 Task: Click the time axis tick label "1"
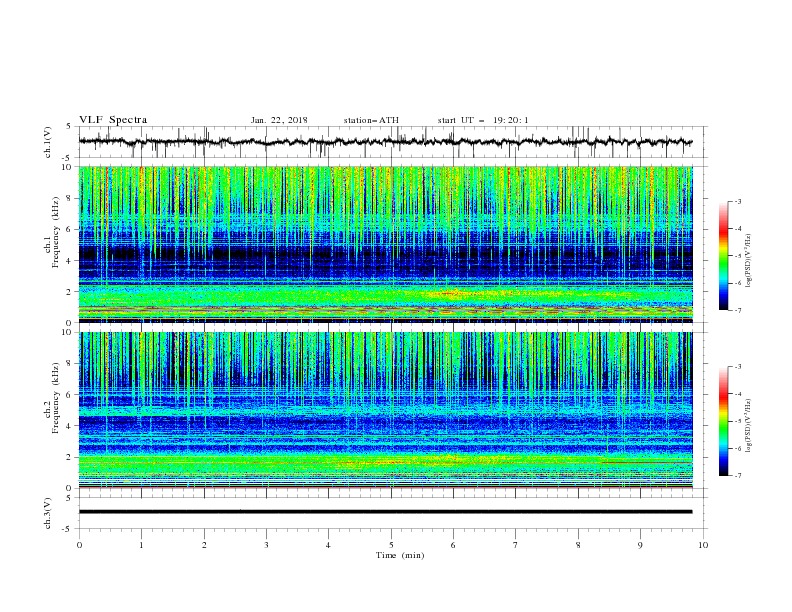pos(141,545)
